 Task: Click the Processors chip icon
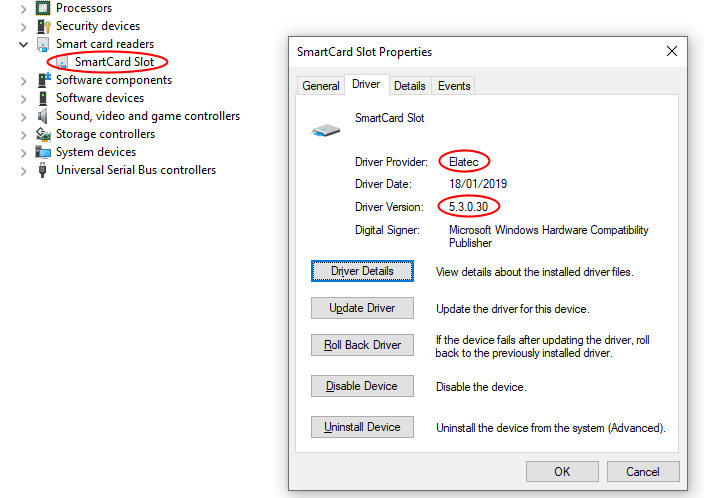click(43, 8)
